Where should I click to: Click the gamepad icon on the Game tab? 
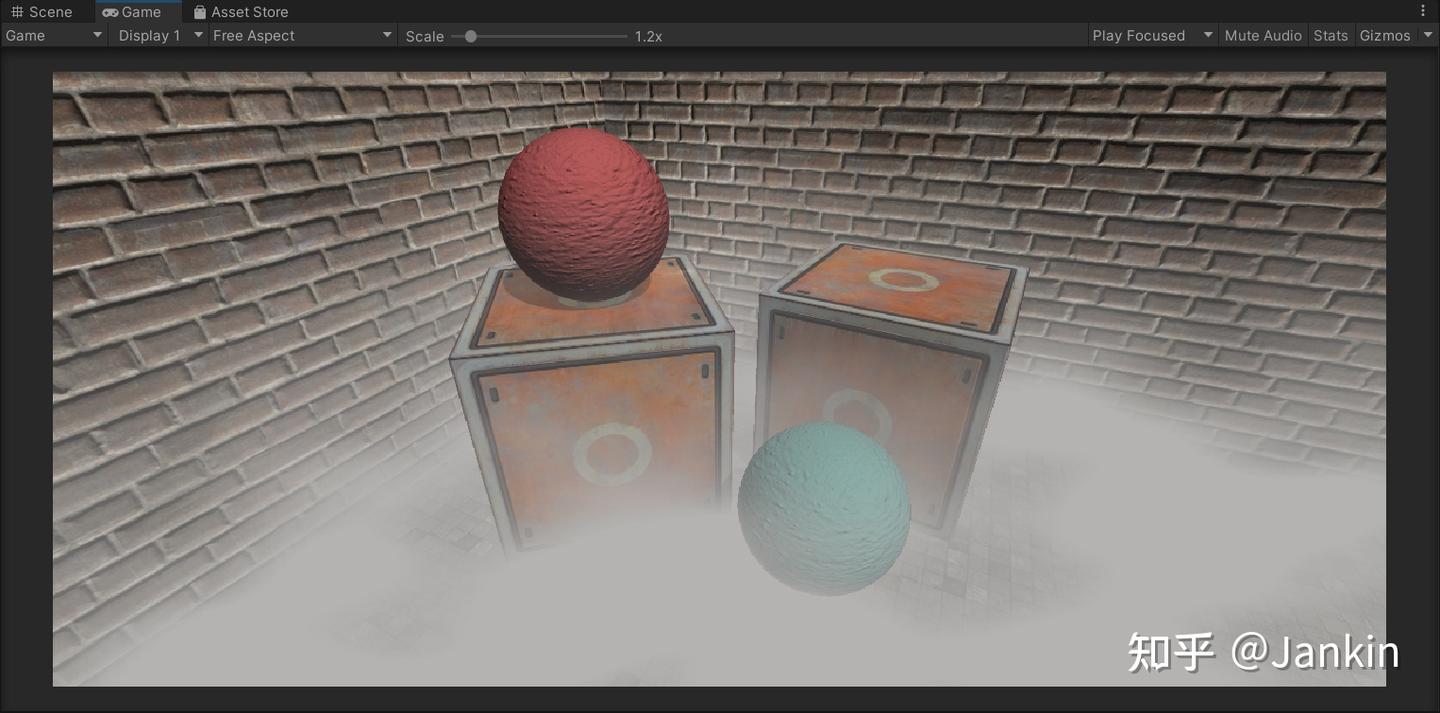(x=110, y=11)
